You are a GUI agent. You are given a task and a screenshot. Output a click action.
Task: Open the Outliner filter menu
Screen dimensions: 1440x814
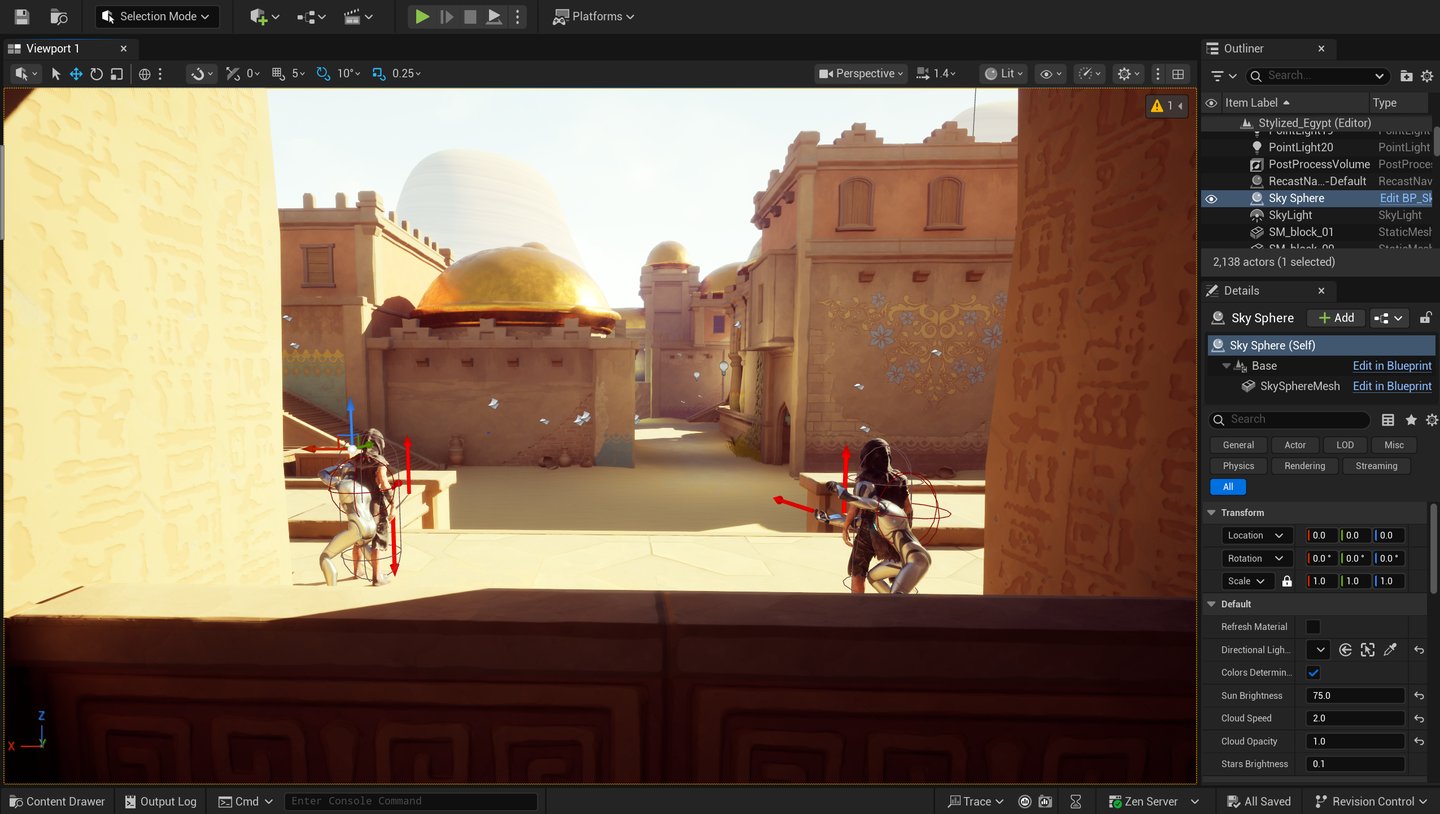coord(1222,76)
